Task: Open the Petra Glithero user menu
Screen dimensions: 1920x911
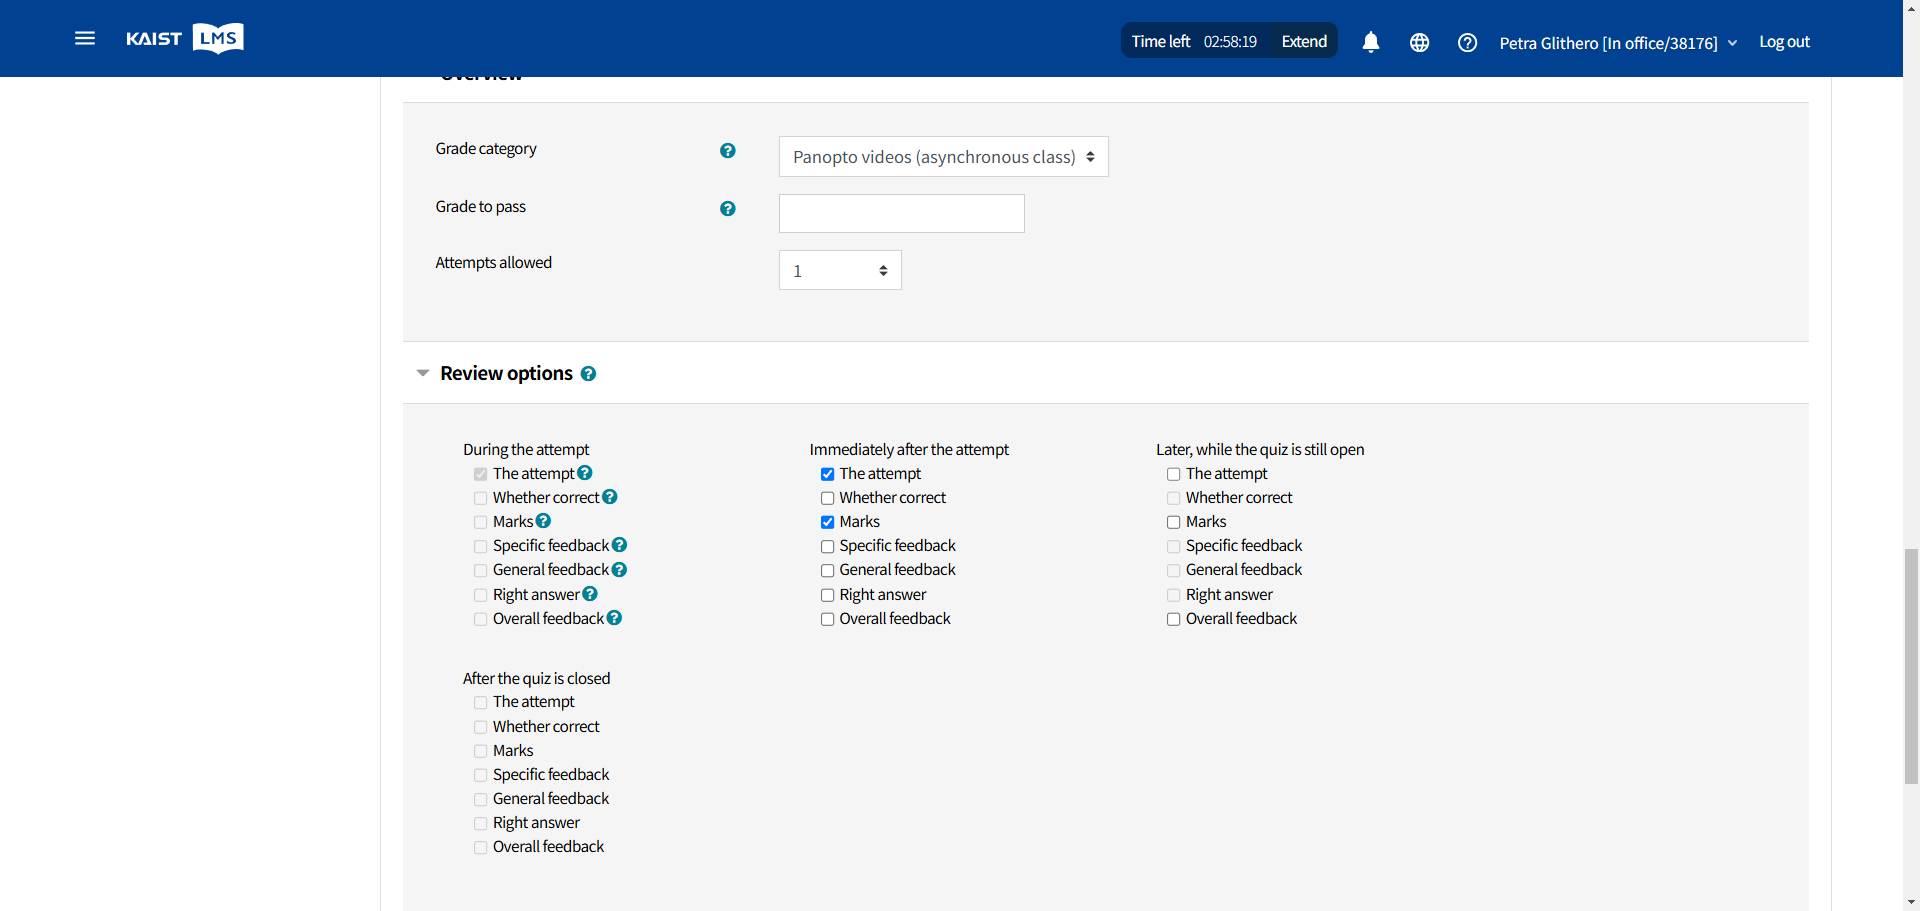Action: (1618, 43)
